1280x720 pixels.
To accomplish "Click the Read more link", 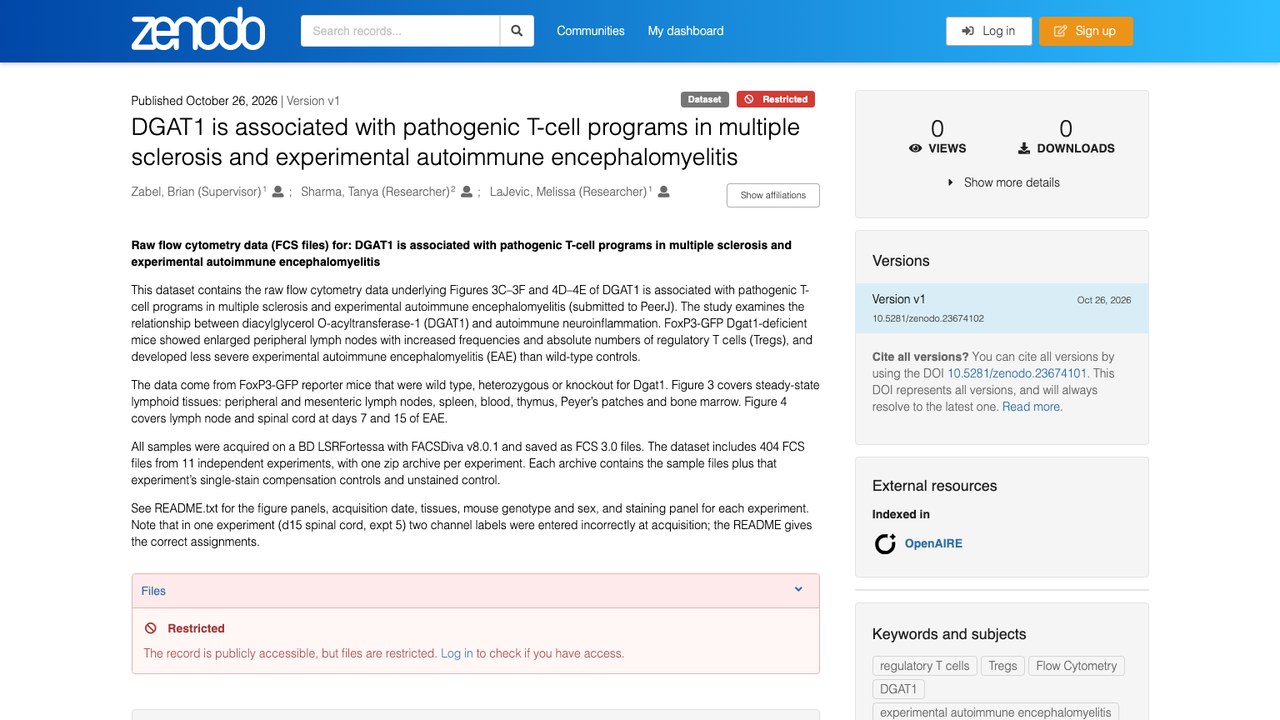I will [x=1032, y=407].
